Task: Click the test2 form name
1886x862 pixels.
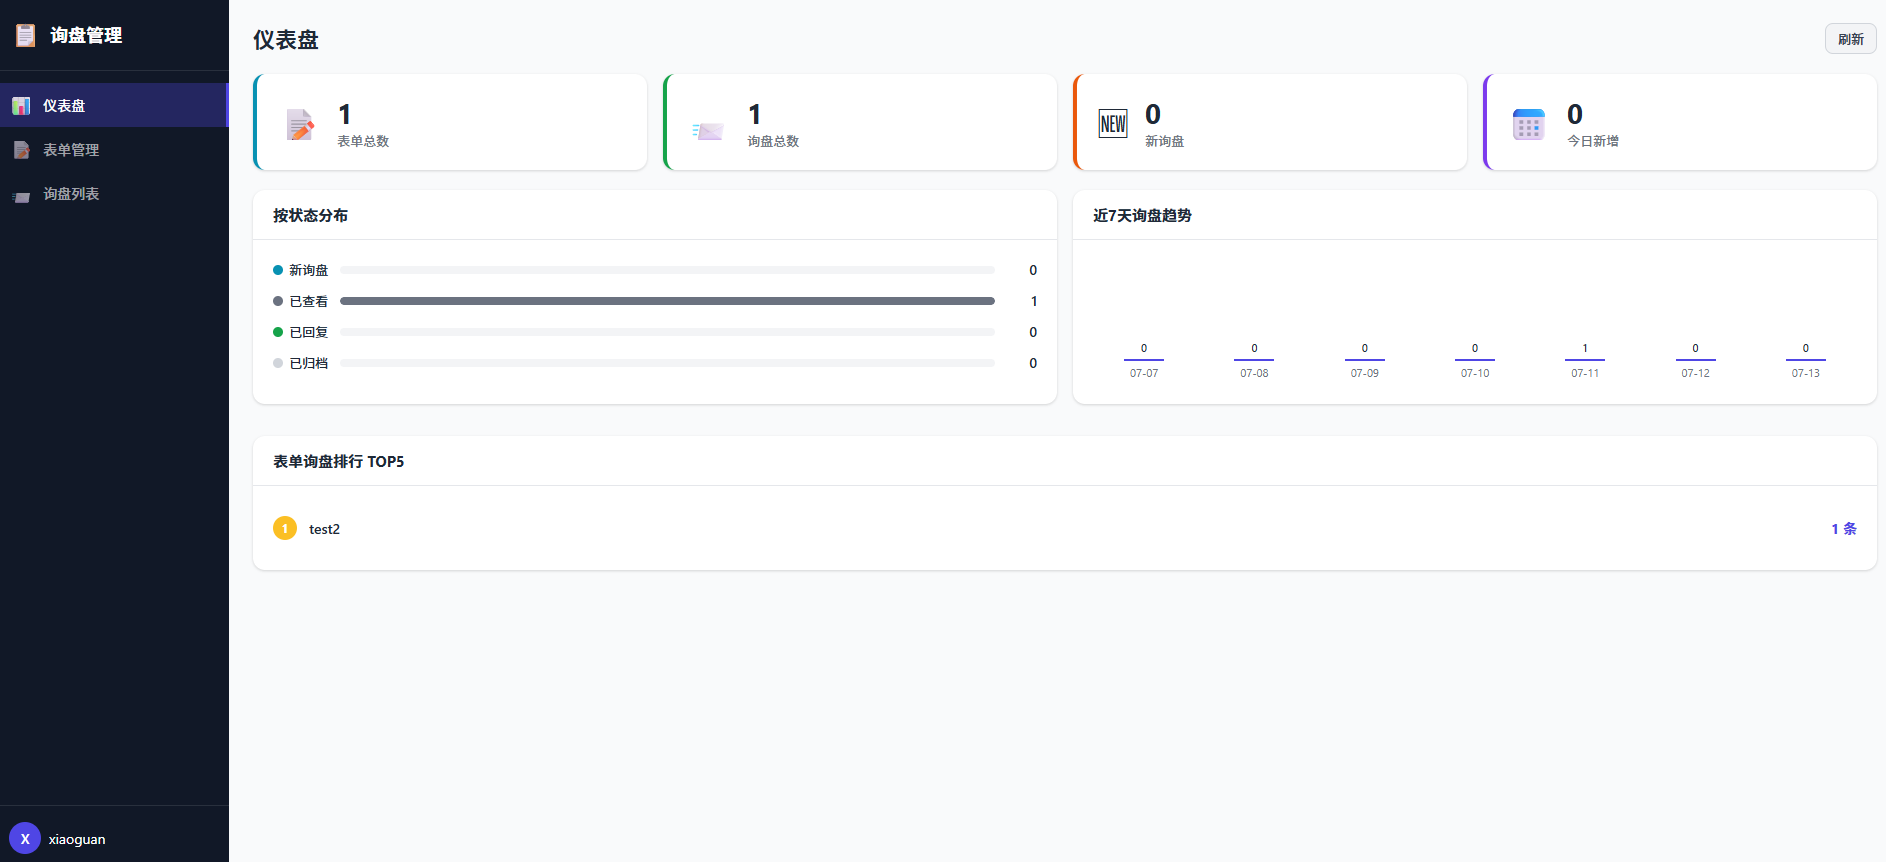Action: 324,529
